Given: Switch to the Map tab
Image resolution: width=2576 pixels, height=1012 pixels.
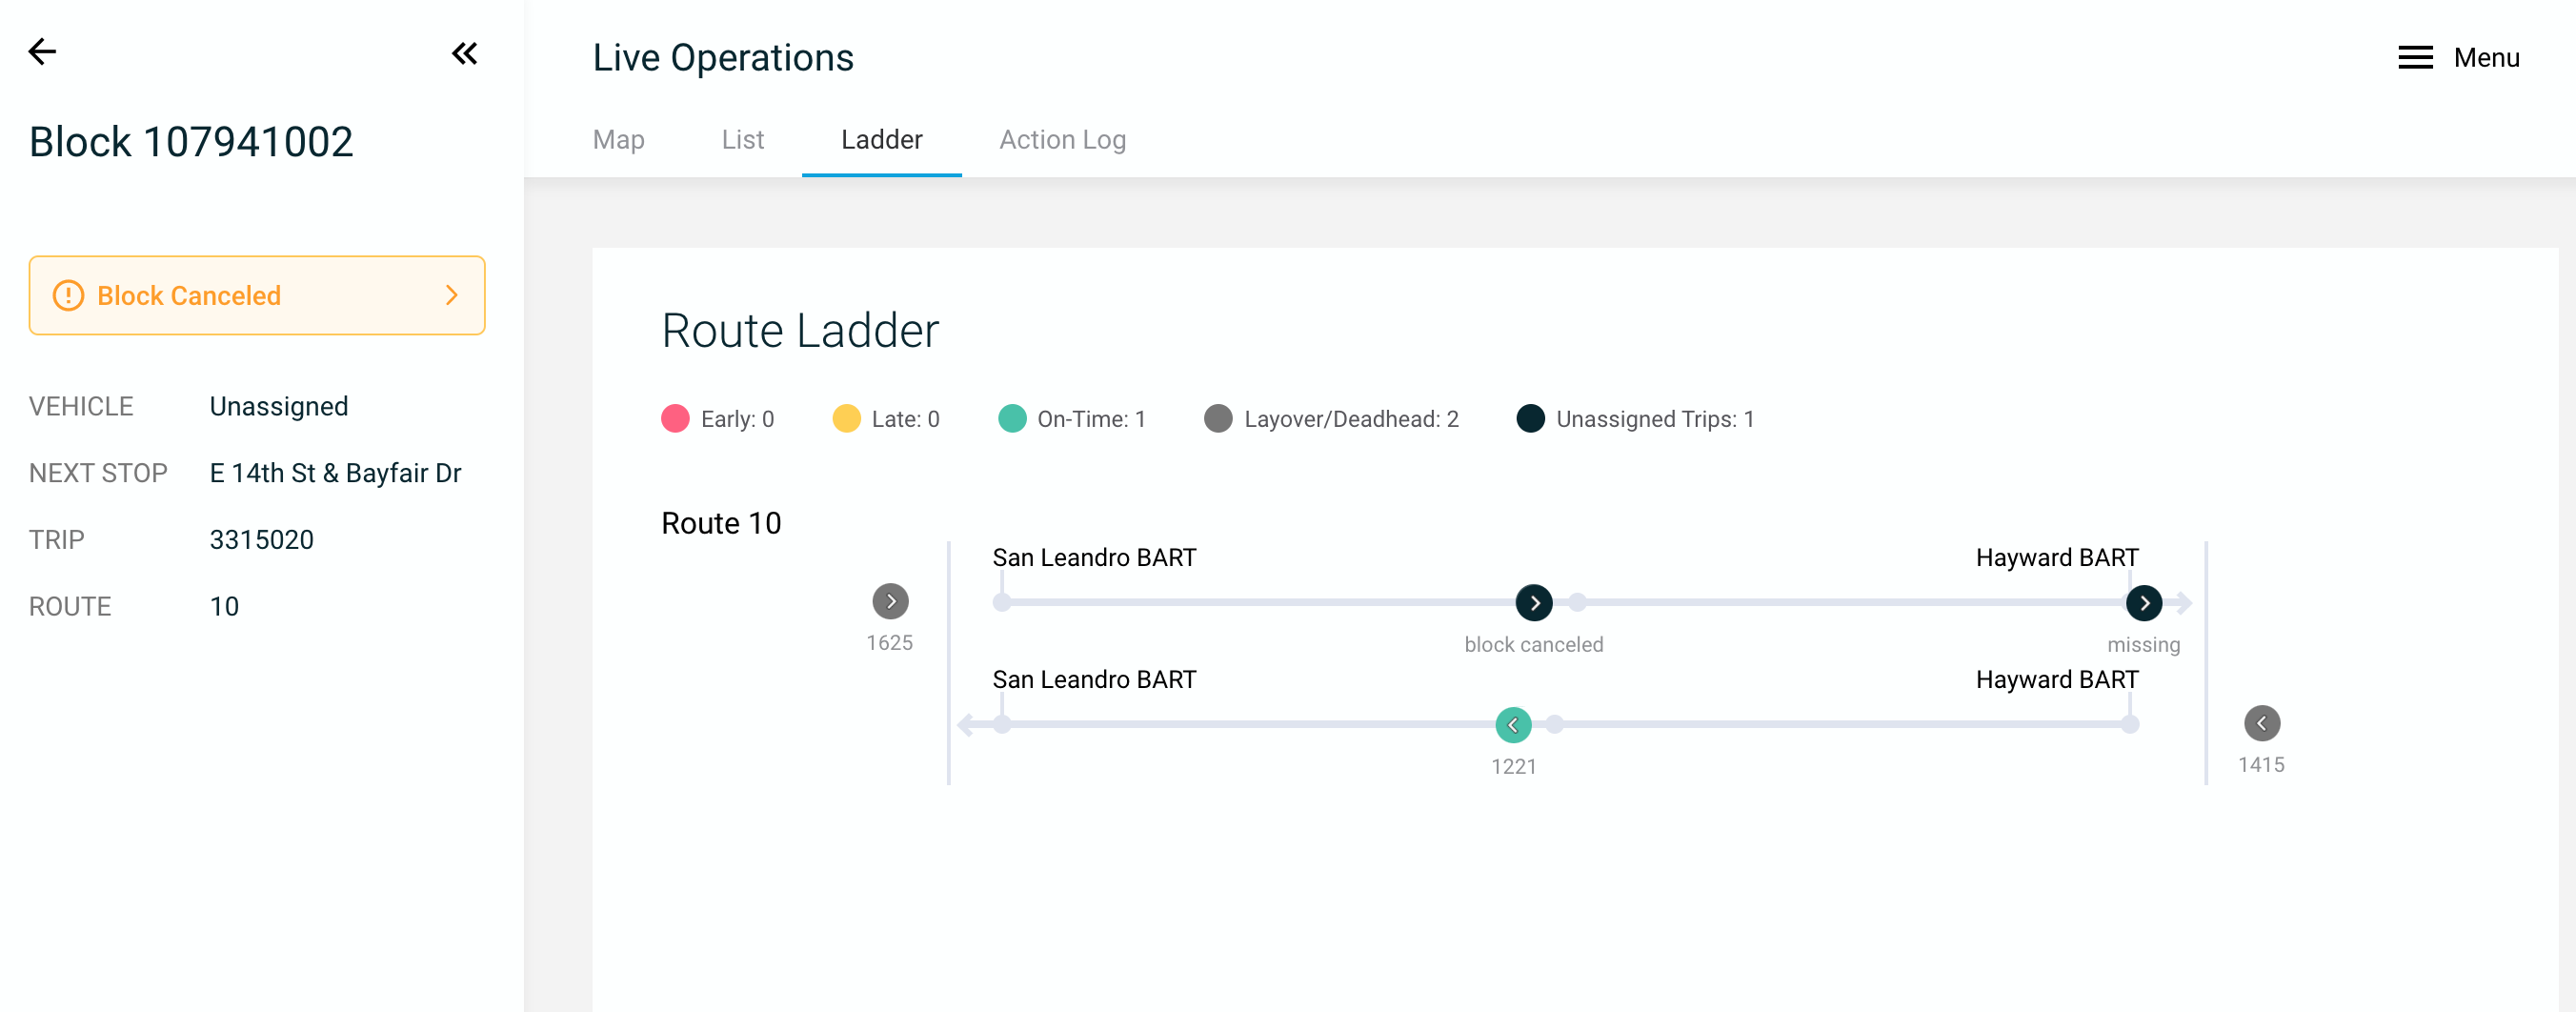Looking at the screenshot, I should click(x=618, y=140).
